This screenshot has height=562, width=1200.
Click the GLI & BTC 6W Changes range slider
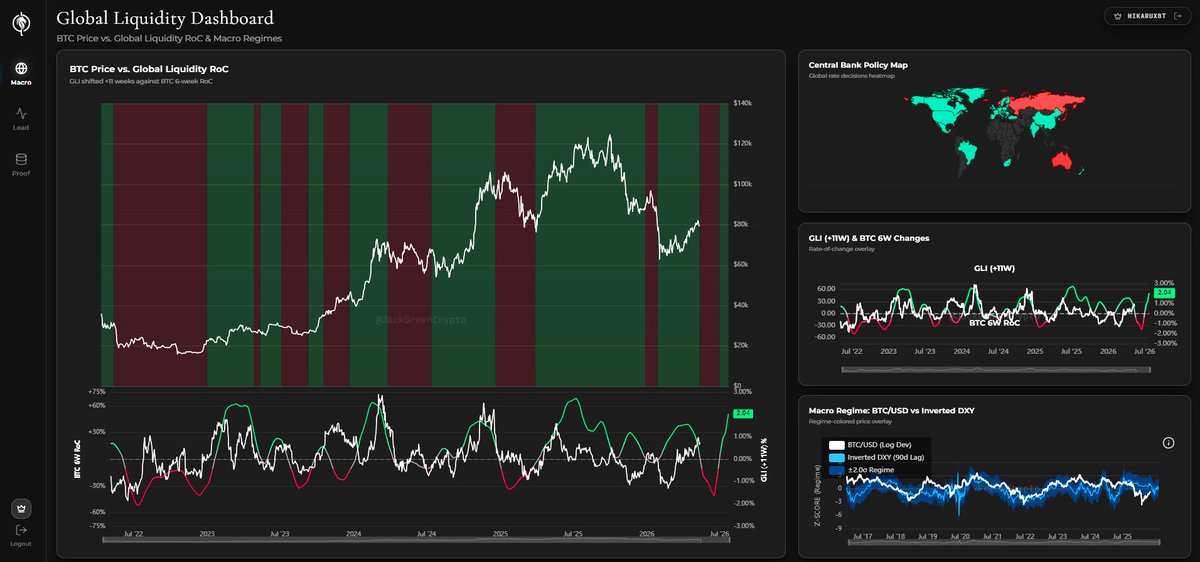(x=995, y=371)
